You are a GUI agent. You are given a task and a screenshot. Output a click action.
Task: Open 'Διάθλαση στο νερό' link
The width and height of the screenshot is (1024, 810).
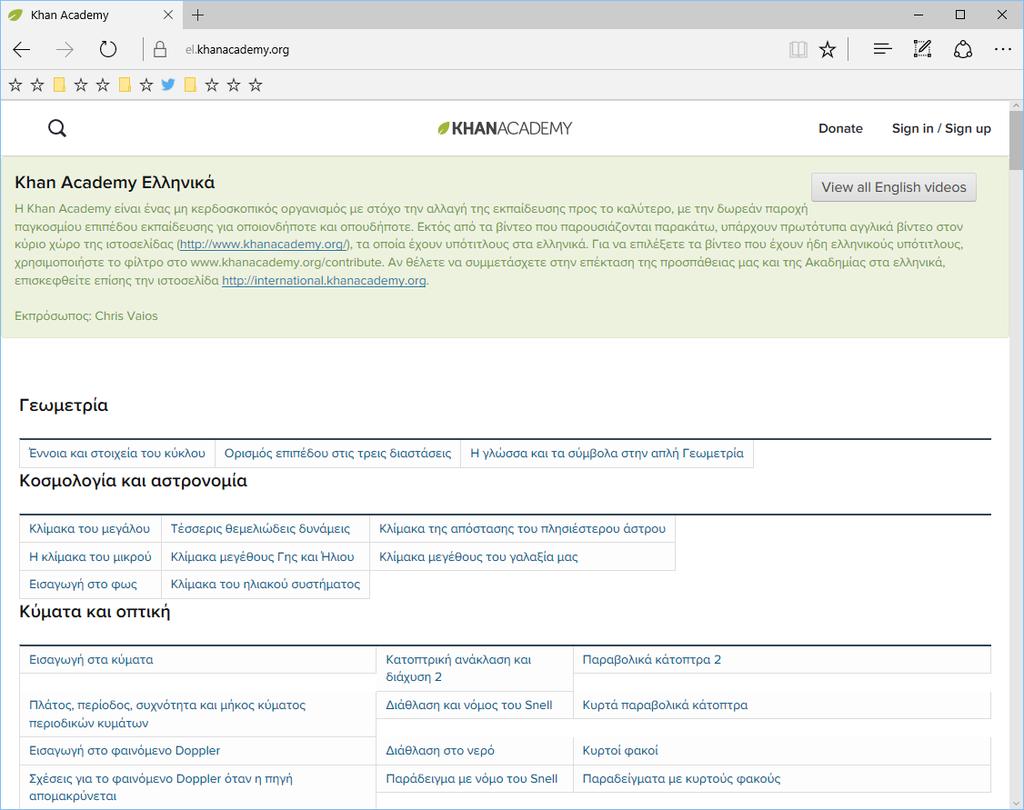click(x=440, y=751)
